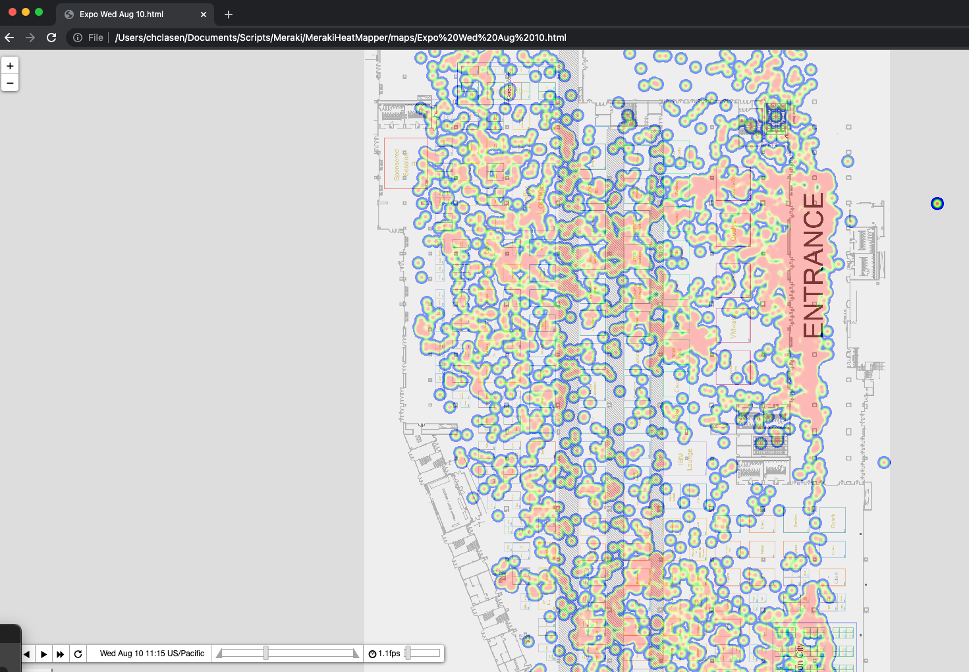
Task: Close the Expo Wed Aug 10.html tab
Action: point(205,14)
